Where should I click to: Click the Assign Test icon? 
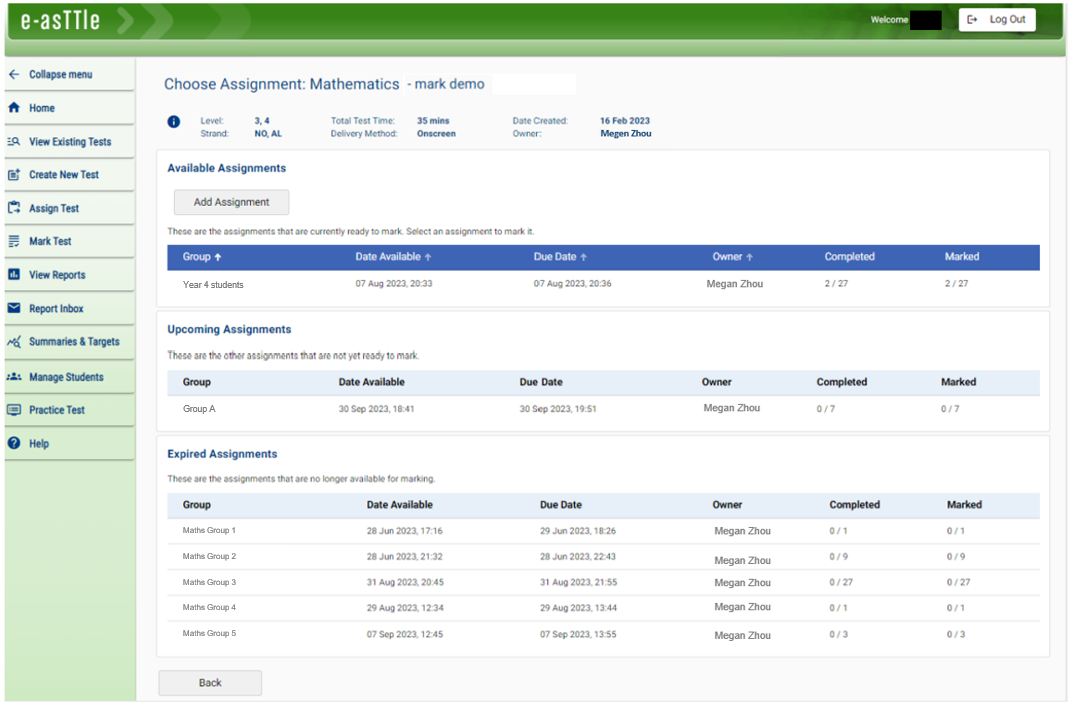(14, 208)
